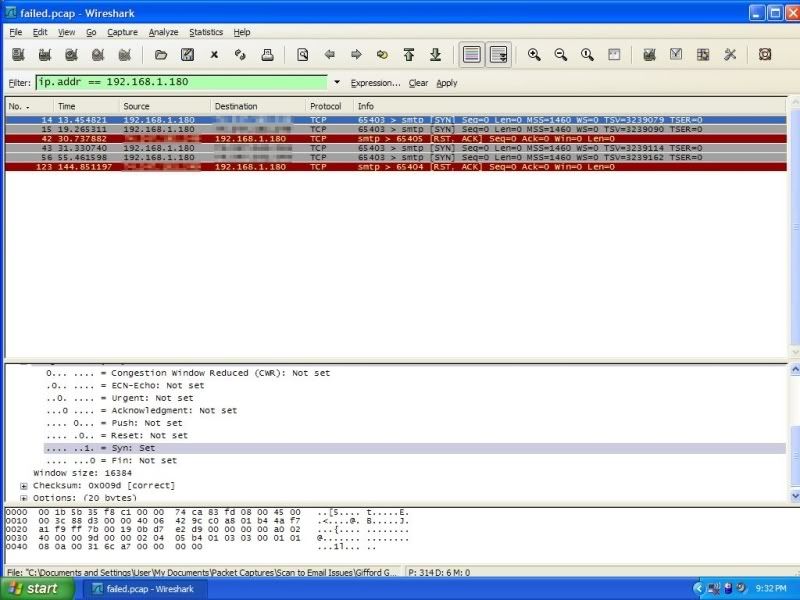Select the Syn: Set flag line
This screenshot has width=800, height=600.
pyautogui.click(x=414, y=448)
